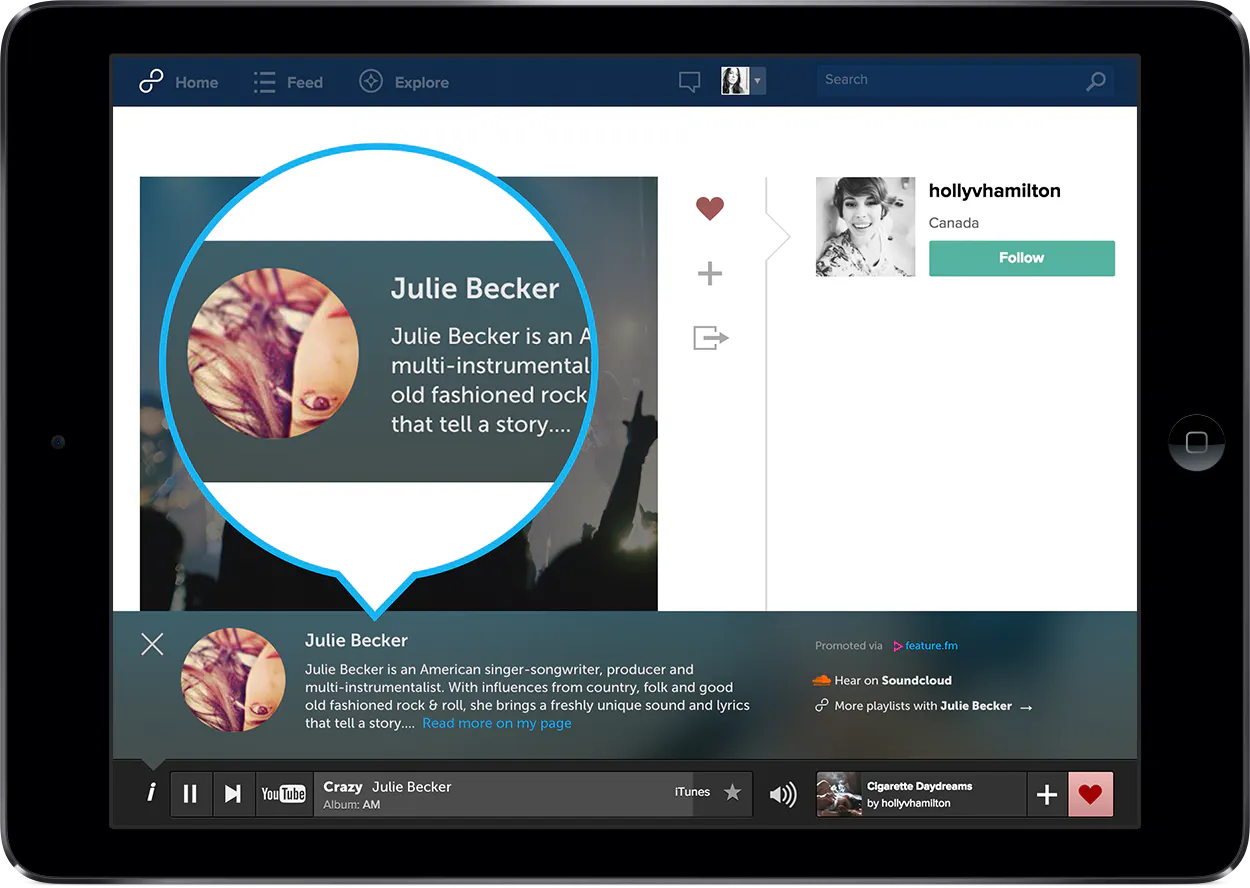Screen dimensions: 1250x888
Task: Open the iTunes link in the player
Action: (x=692, y=792)
